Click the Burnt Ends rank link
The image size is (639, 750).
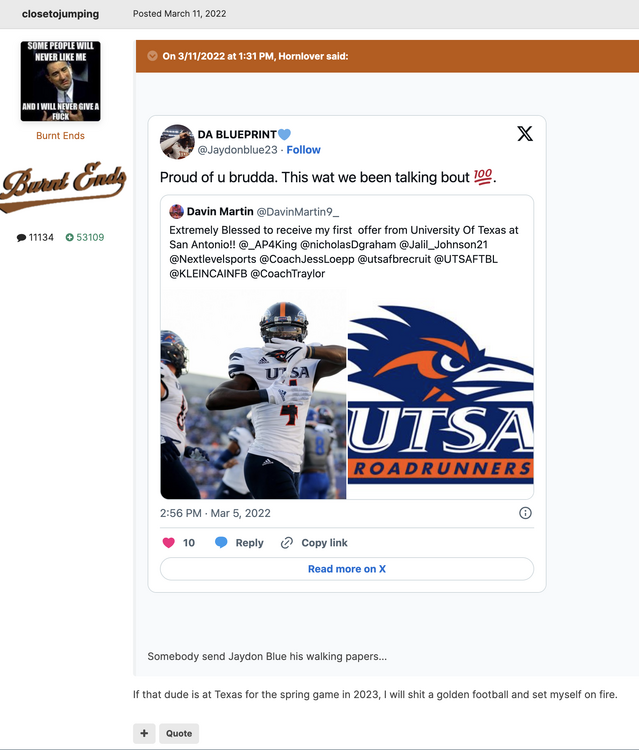pyautogui.click(x=60, y=136)
